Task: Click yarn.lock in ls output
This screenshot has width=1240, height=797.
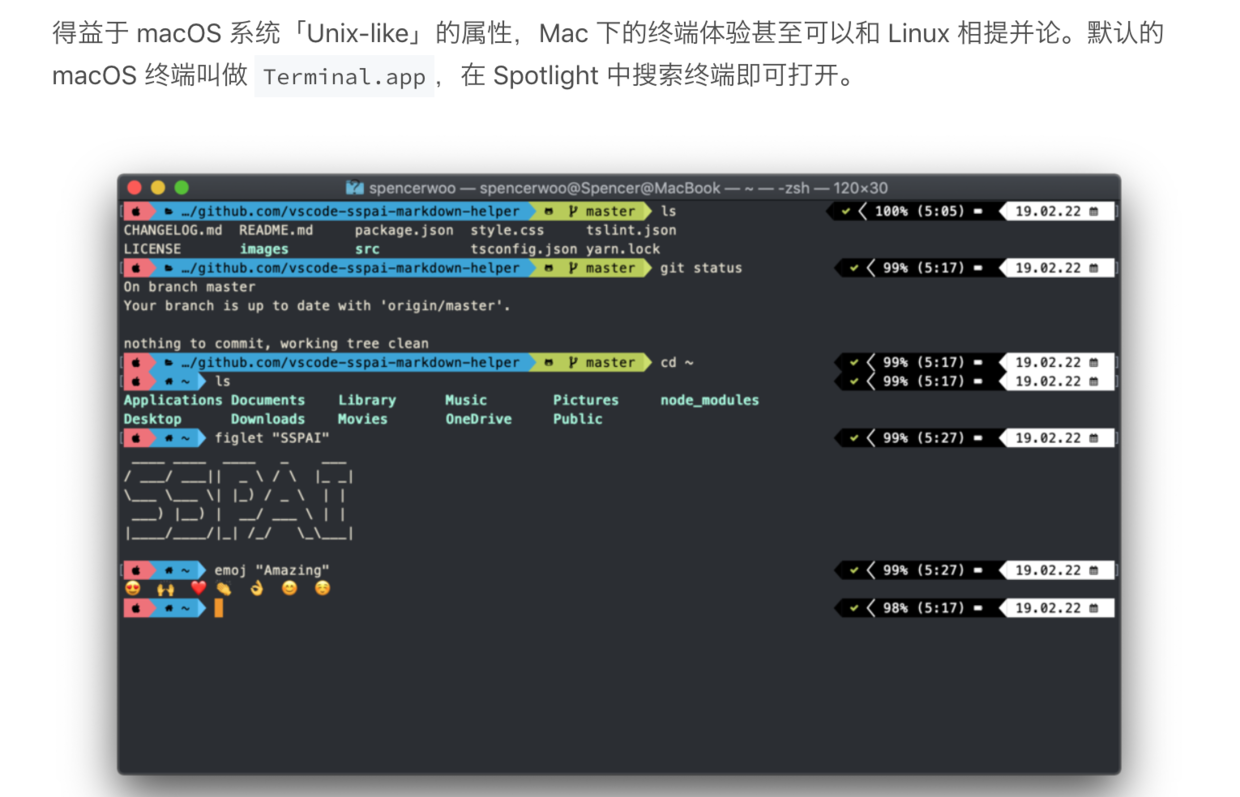Action: [x=623, y=249]
